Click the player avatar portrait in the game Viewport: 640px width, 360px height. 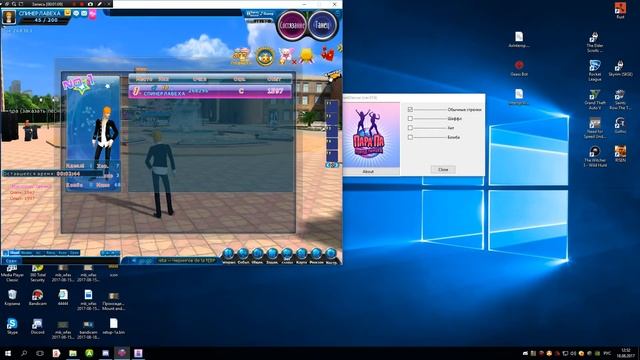[x=9, y=17]
